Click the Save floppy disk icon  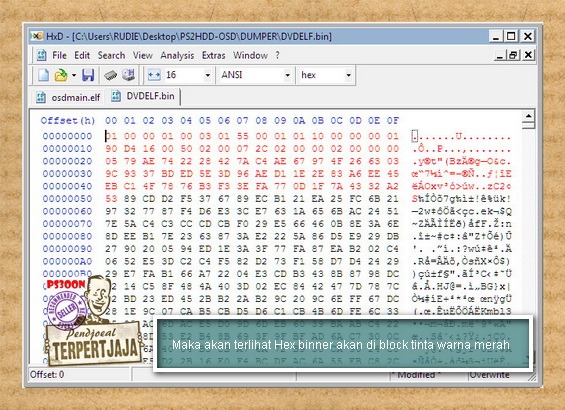pos(88,75)
